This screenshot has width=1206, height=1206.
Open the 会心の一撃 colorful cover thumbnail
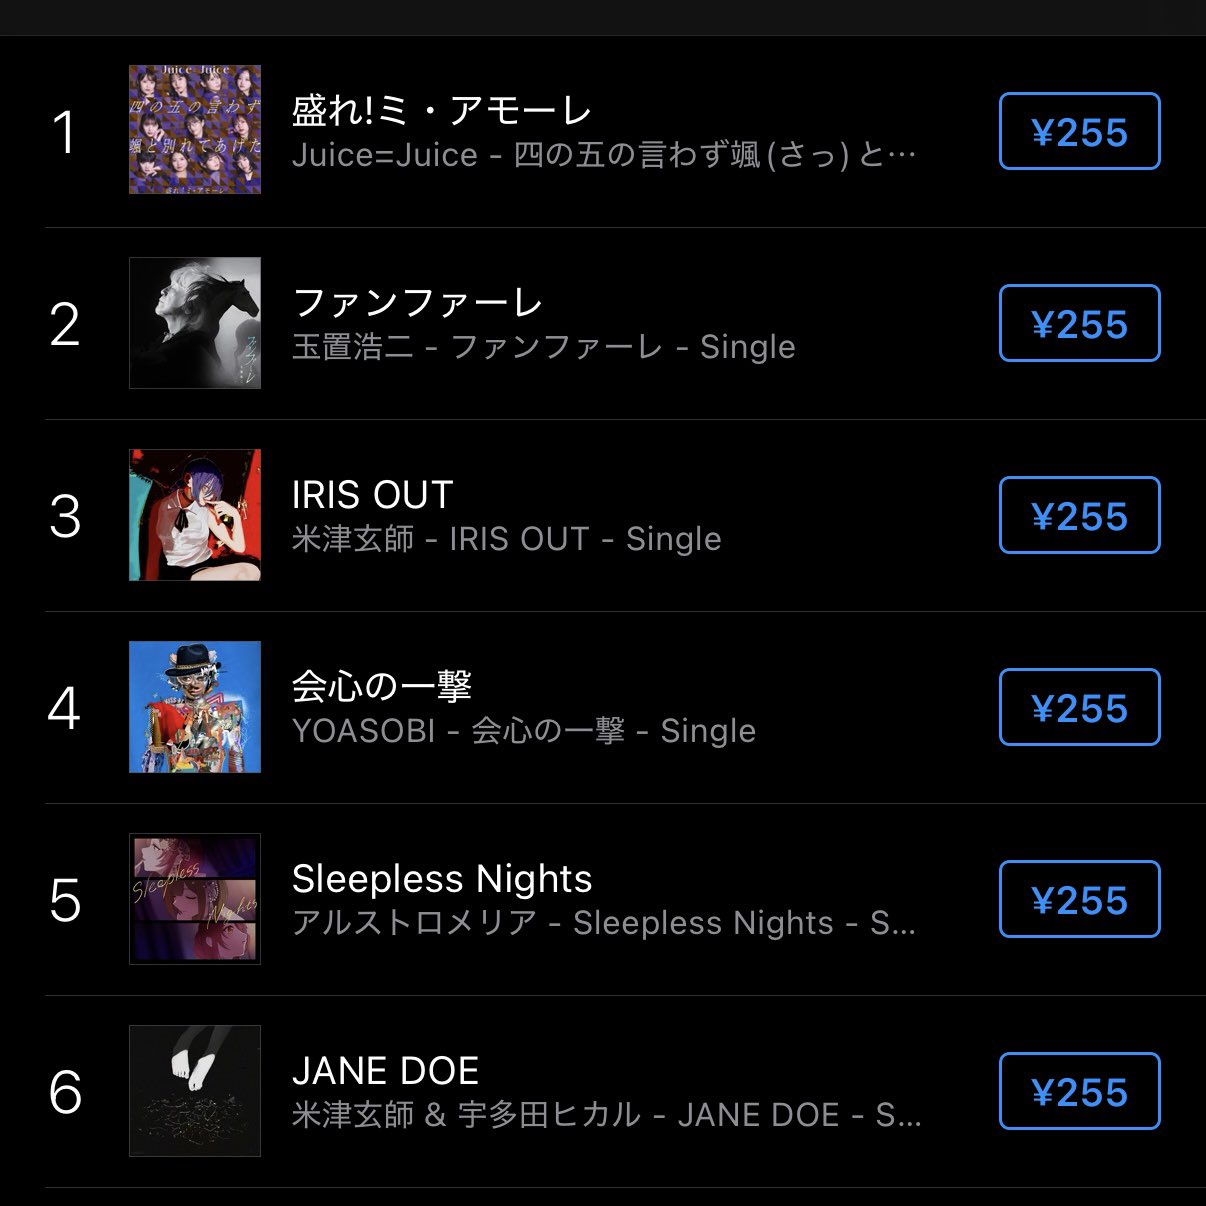coord(195,706)
